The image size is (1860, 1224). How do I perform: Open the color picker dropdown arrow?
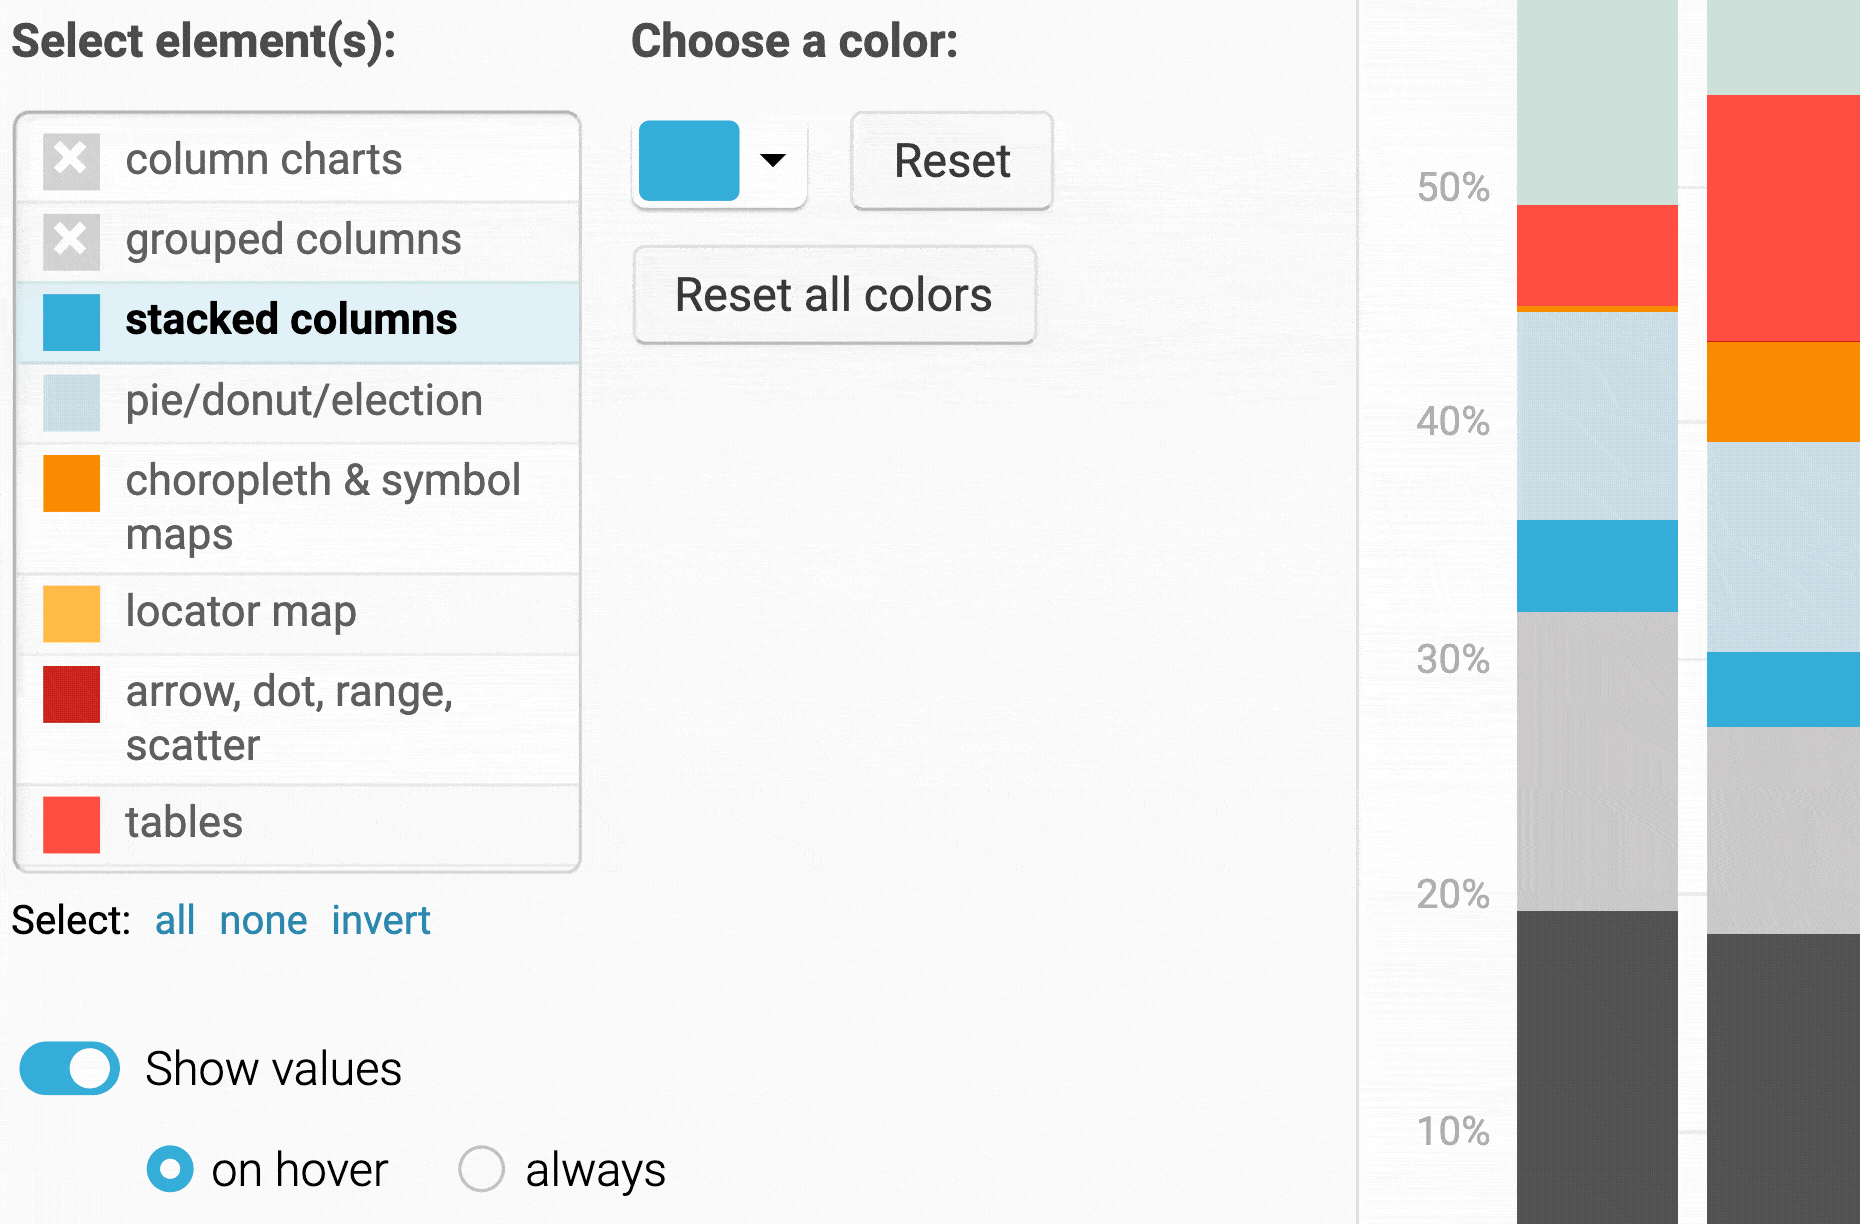point(773,160)
